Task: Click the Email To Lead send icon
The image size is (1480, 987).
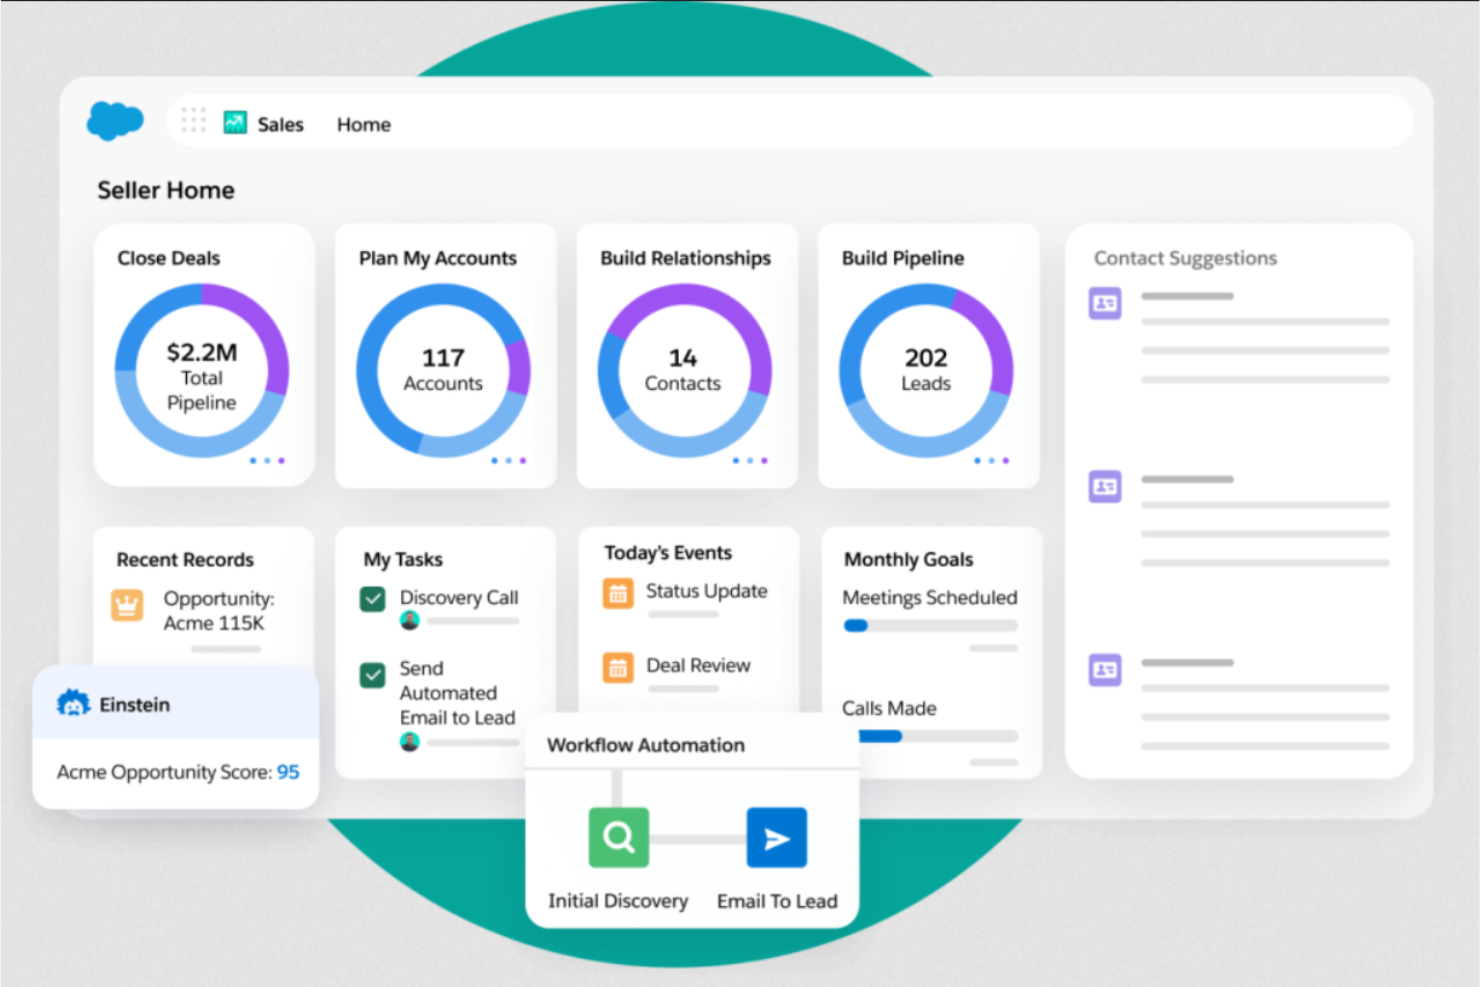Action: click(x=777, y=838)
